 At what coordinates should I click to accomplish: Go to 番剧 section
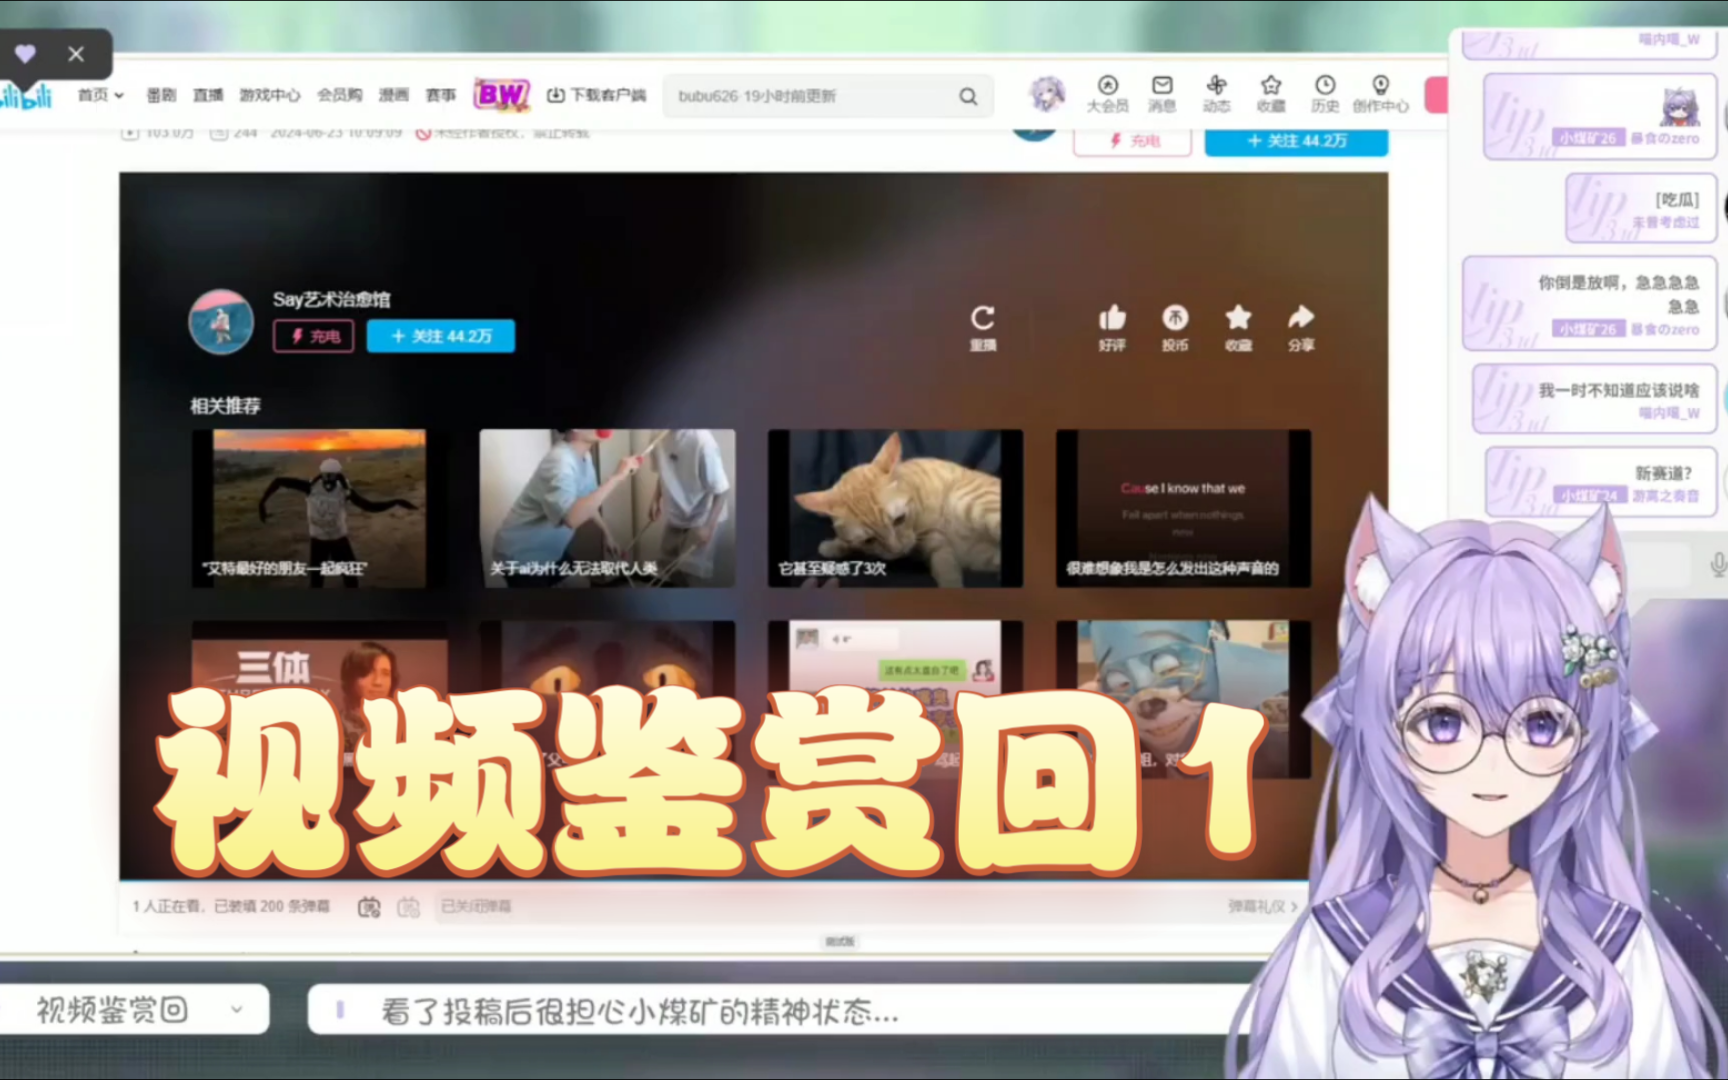[x=161, y=95]
